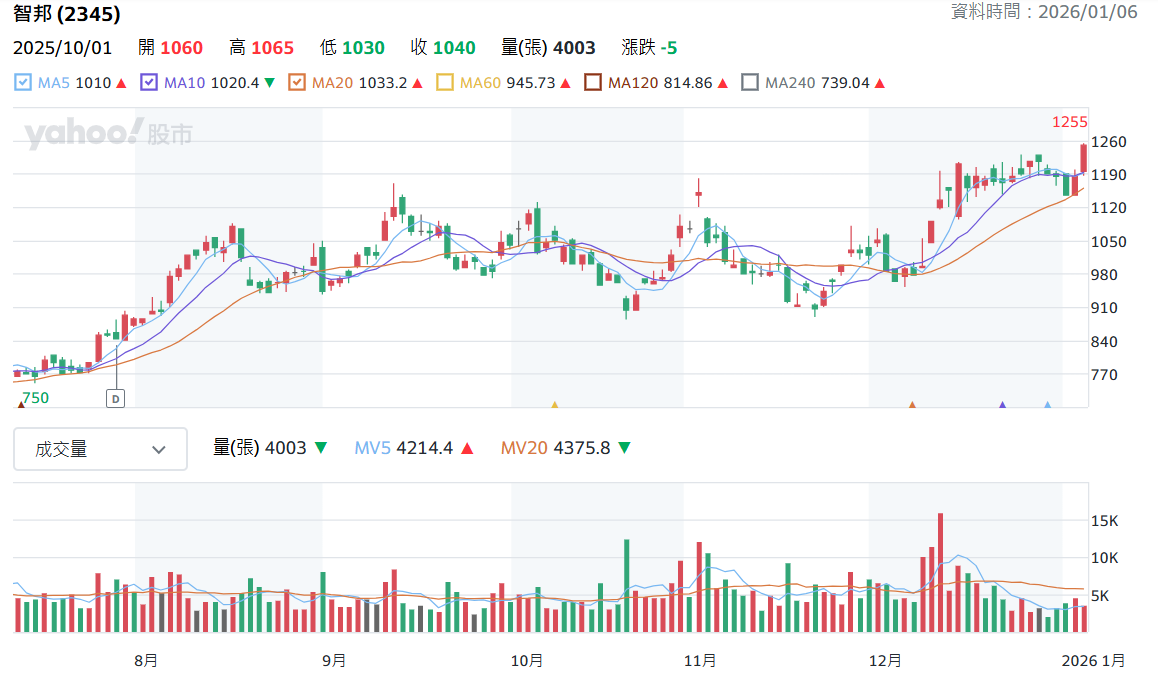Turn on the MA240 moving average checkbox
The width and height of the screenshot is (1158, 680).
click(x=750, y=83)
